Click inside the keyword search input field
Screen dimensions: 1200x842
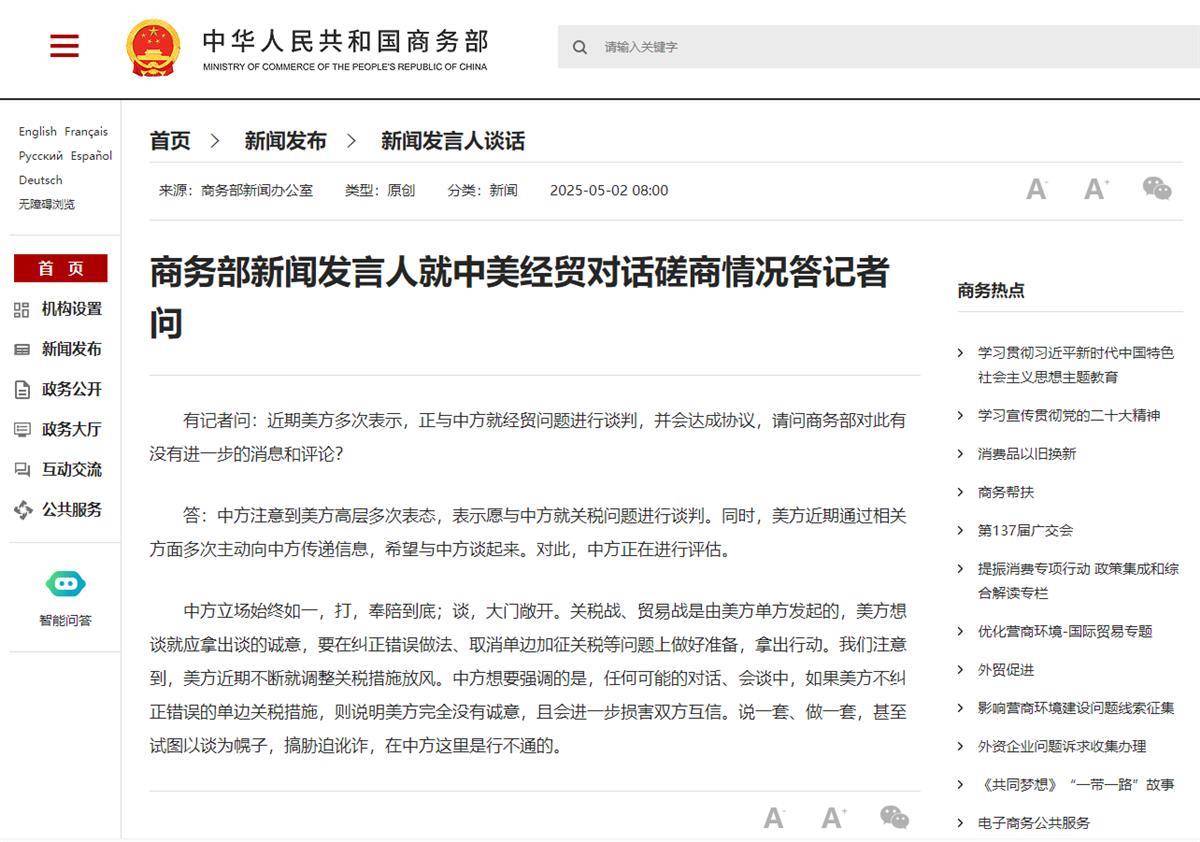[700, 47]
